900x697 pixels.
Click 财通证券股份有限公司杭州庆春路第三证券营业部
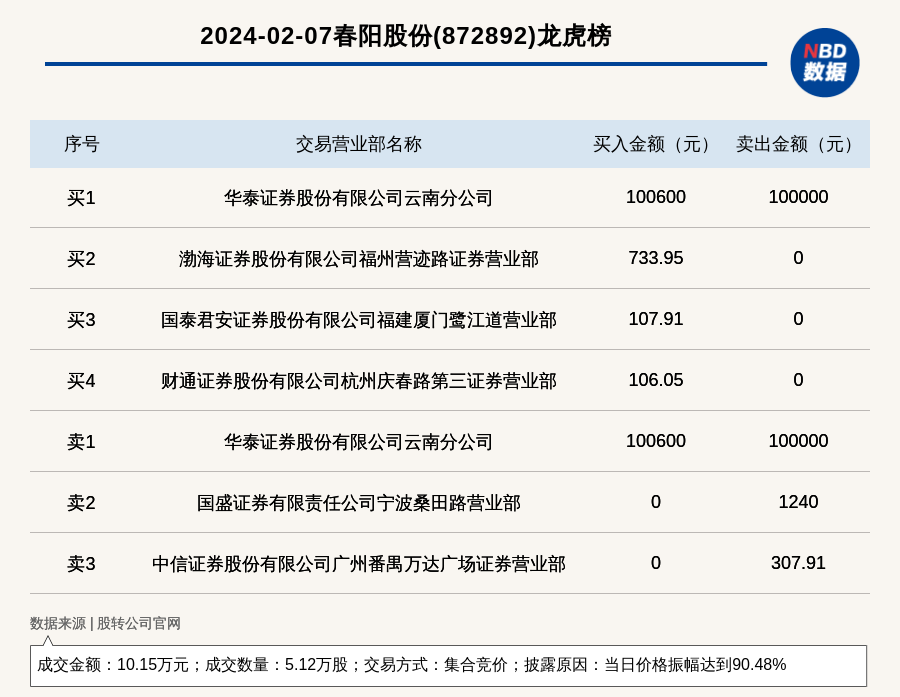coord(358,381)
